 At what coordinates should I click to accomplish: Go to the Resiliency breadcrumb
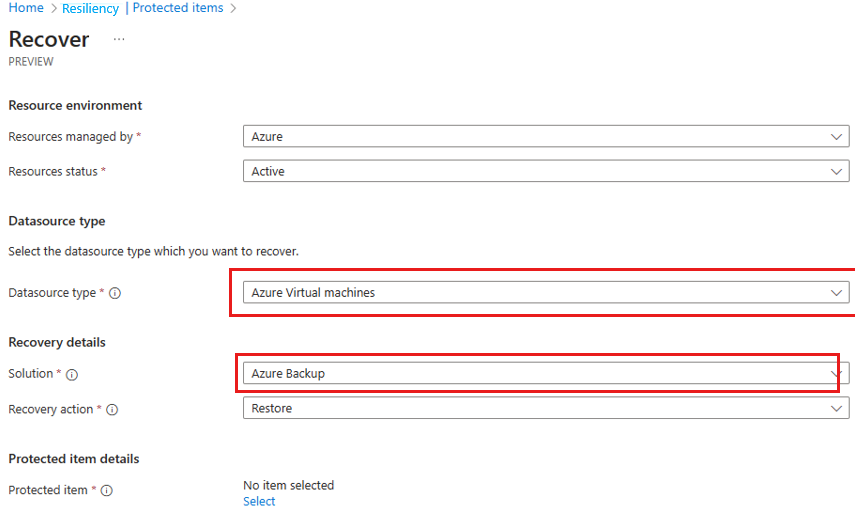[x=91, y=8]
